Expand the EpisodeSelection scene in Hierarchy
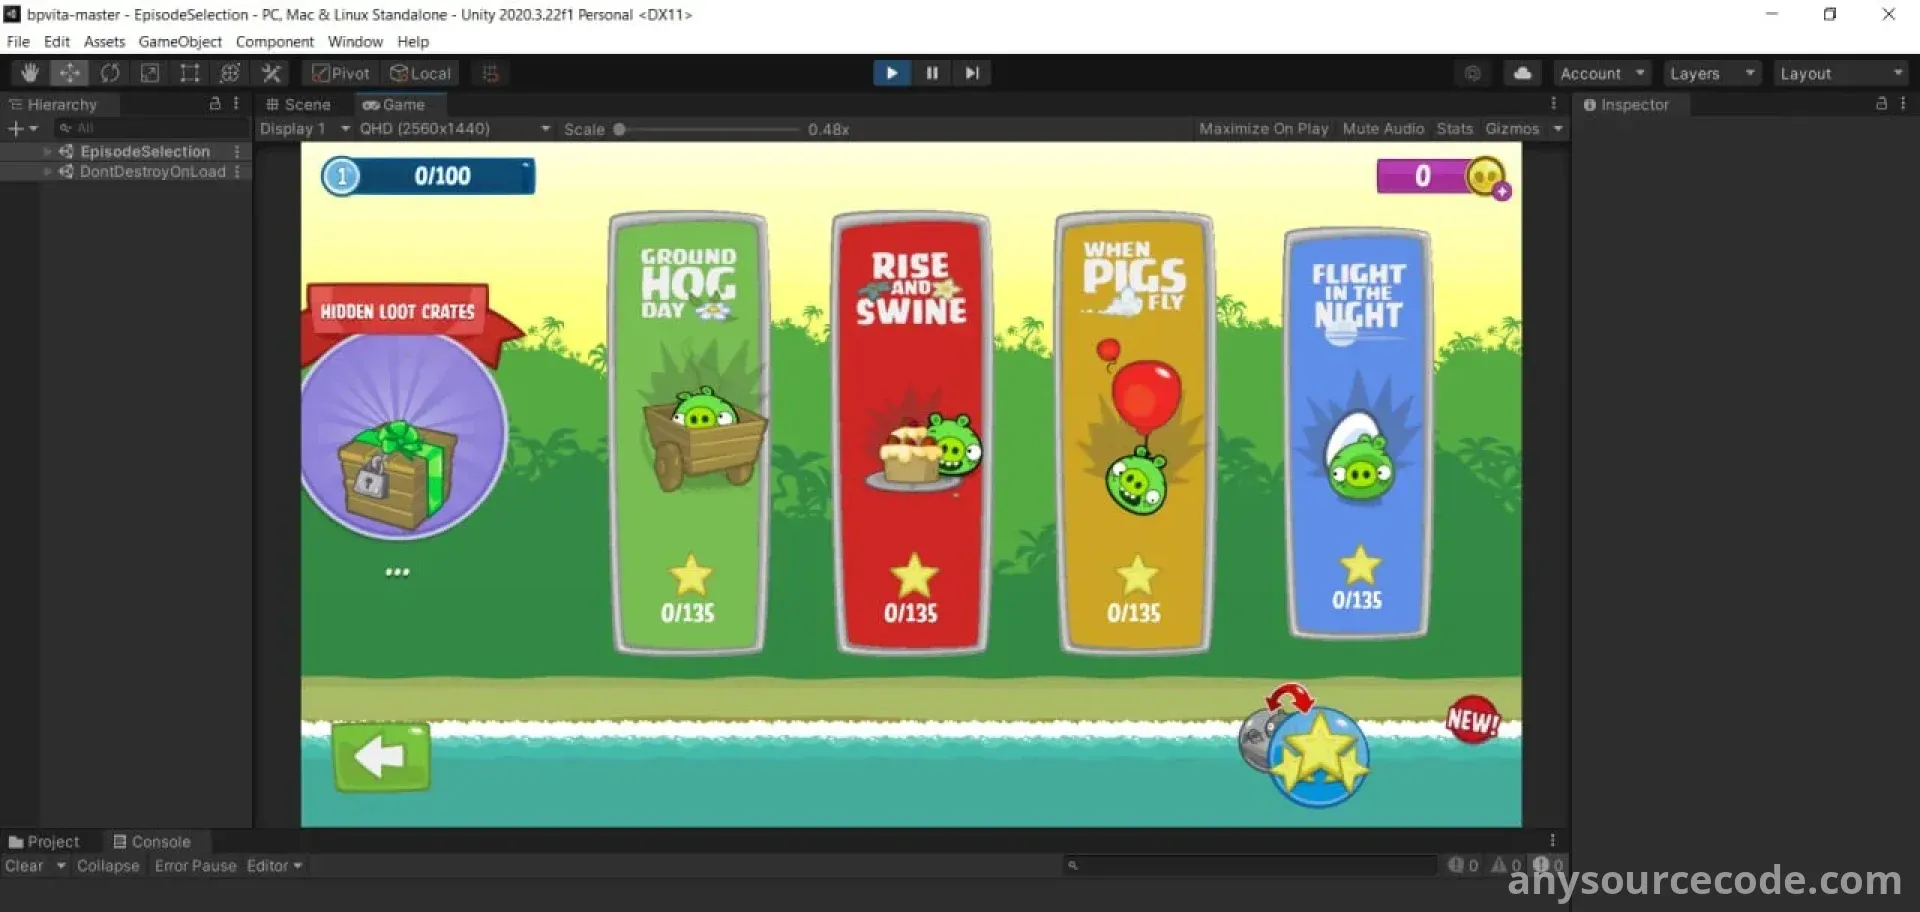Screen dimensions: 1920x912 tap(47, 152)
